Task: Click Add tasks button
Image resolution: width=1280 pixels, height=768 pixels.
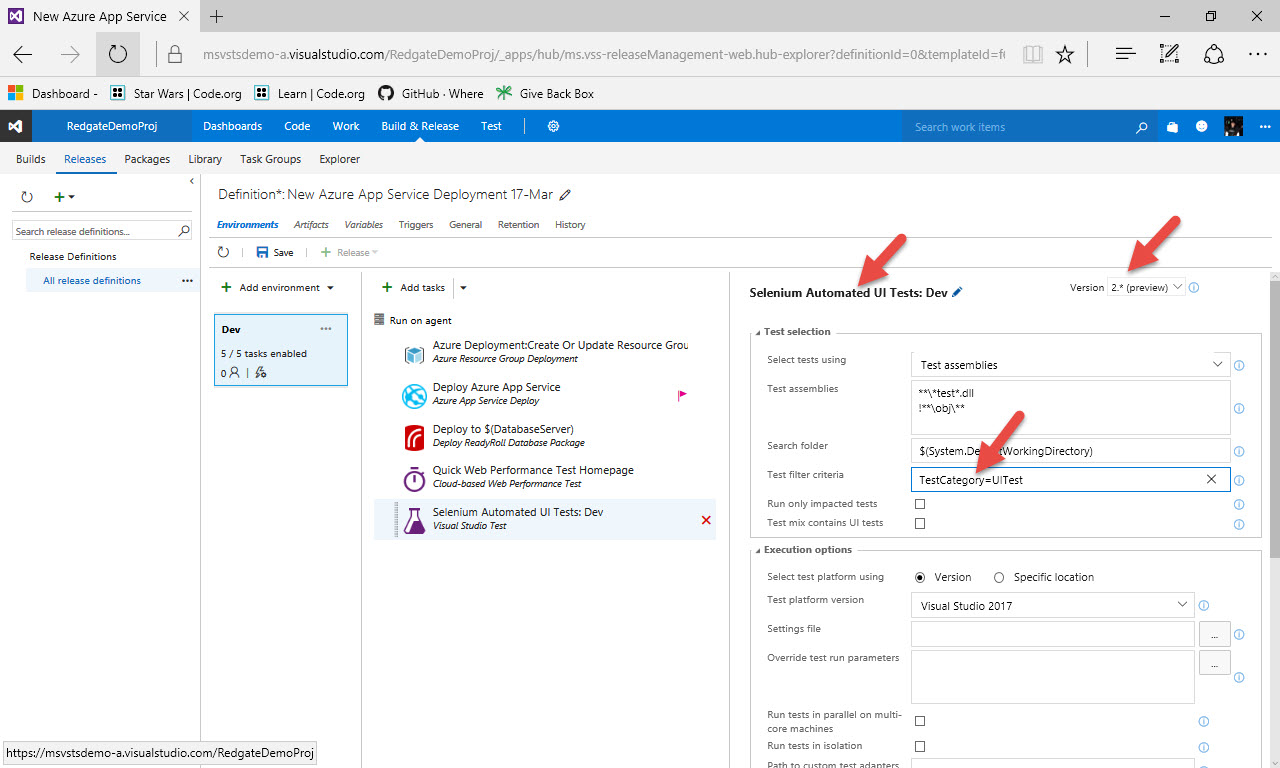Action: pyautogui.click(x=414, y=288)
